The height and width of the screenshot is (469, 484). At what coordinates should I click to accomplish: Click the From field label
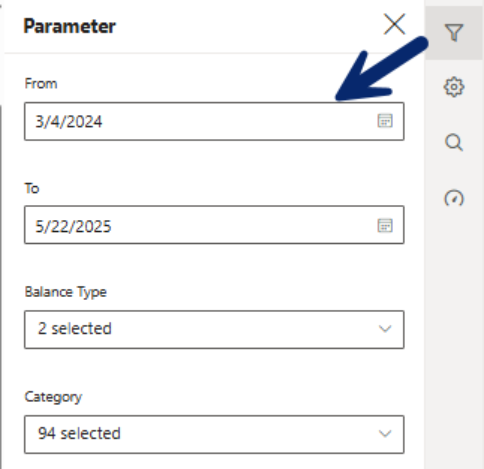pyautogui.click(x=41, y=83)
